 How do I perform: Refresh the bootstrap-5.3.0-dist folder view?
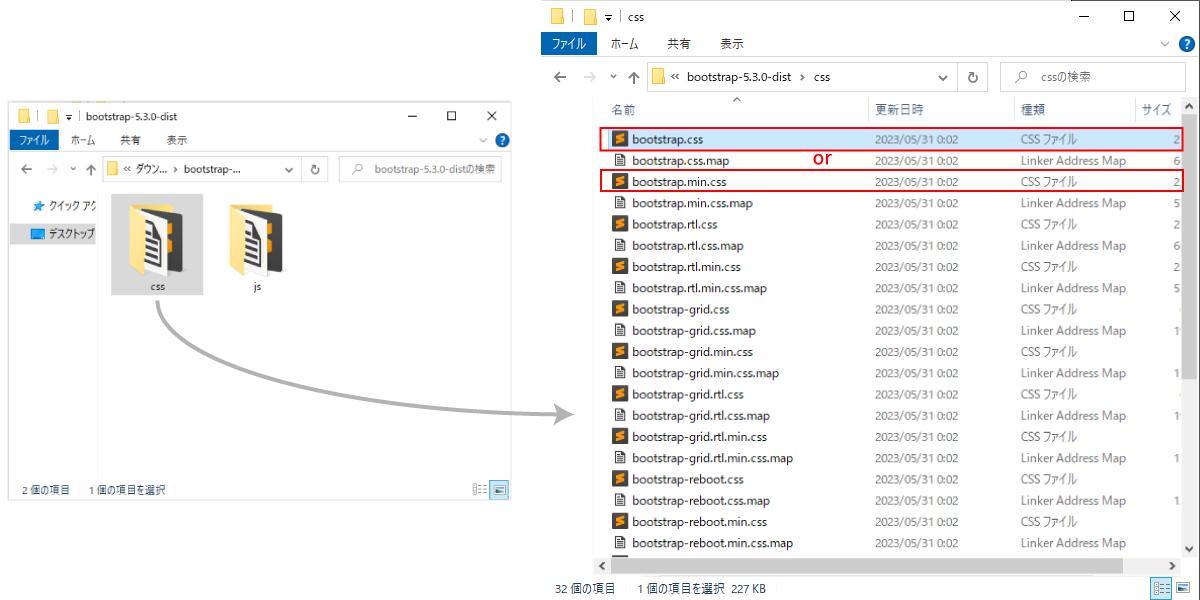[x=315, y=170]
